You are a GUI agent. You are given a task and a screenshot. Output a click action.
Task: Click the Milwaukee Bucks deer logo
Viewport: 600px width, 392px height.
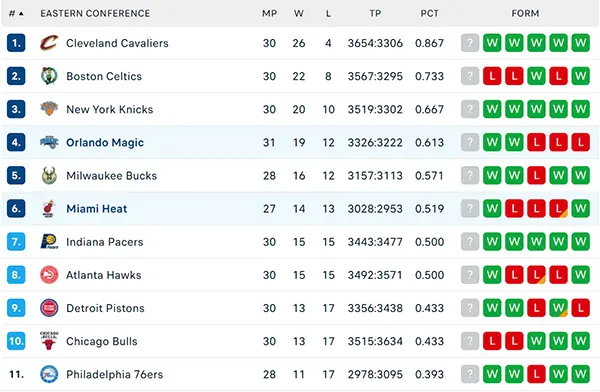coord(49,175)
